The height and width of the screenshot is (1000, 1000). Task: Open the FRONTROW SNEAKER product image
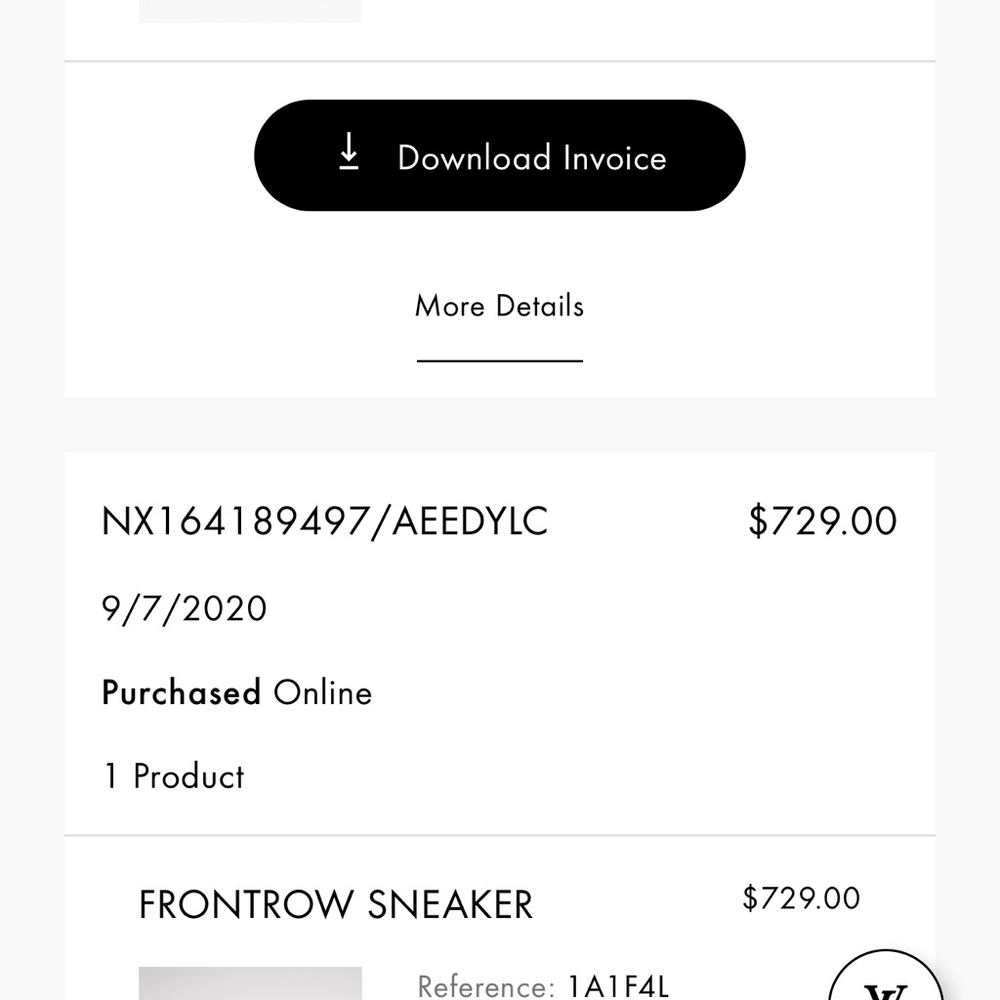click(x=250, y=985)
